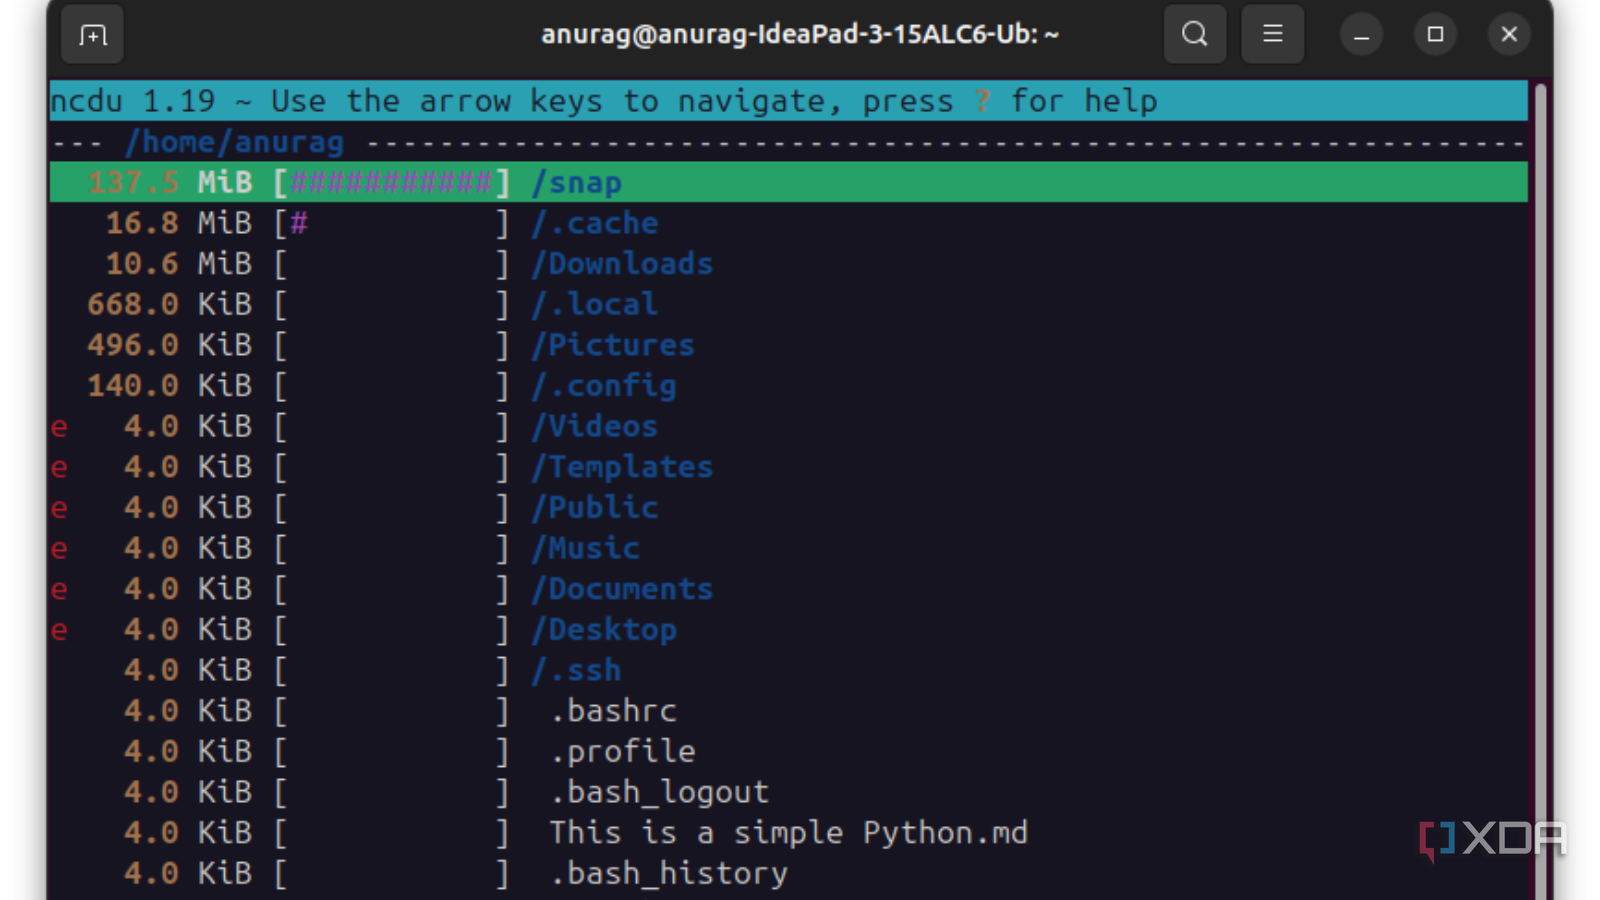
Task: Click the .bash_logout file name
Action: click(x=659, y=792)
